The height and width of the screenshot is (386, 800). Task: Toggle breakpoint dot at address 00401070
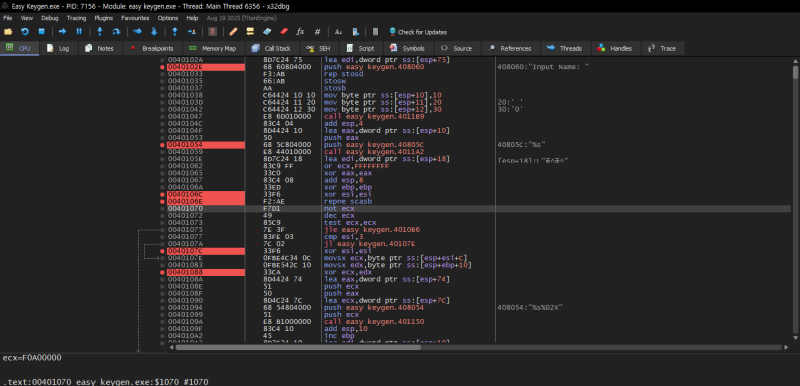point(163,209)
